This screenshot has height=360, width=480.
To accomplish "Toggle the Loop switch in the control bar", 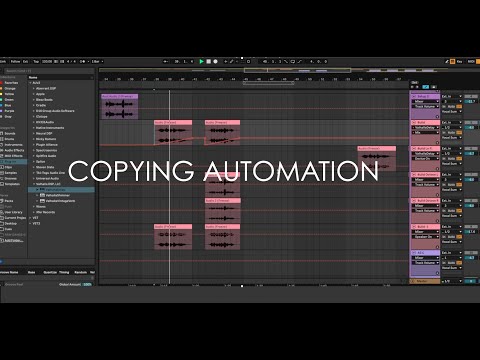I will [293, 61].
